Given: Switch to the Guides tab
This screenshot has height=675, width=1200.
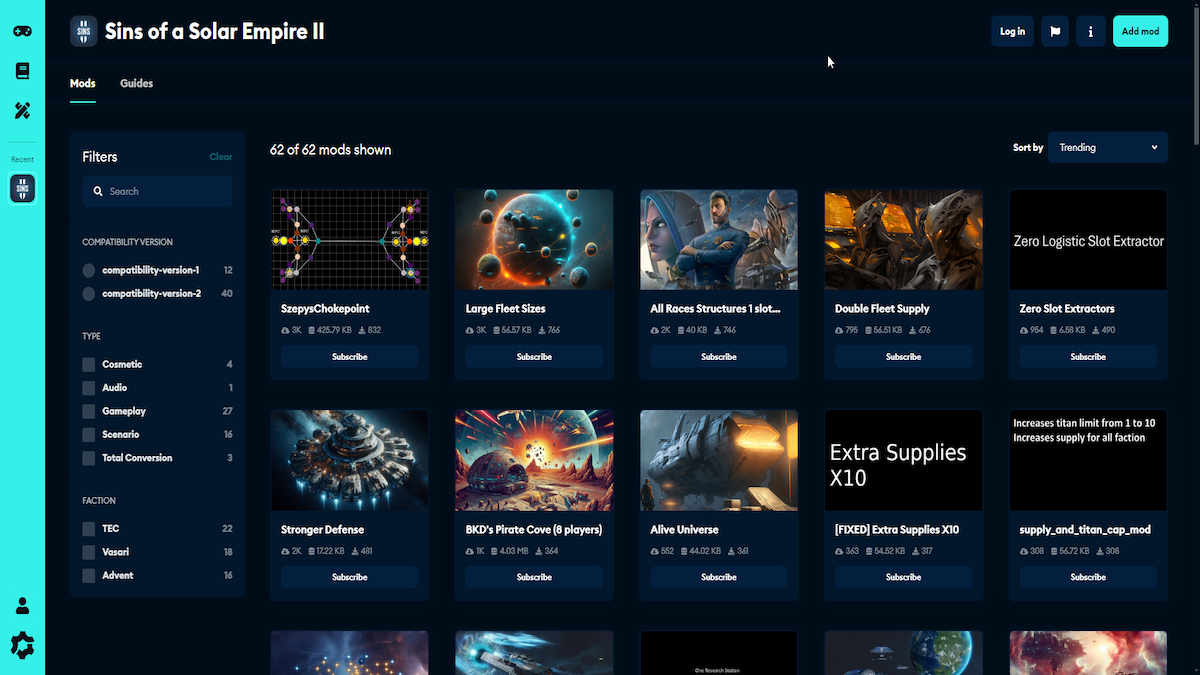Looking at the screenshot, I should click(x=136, y=83).
